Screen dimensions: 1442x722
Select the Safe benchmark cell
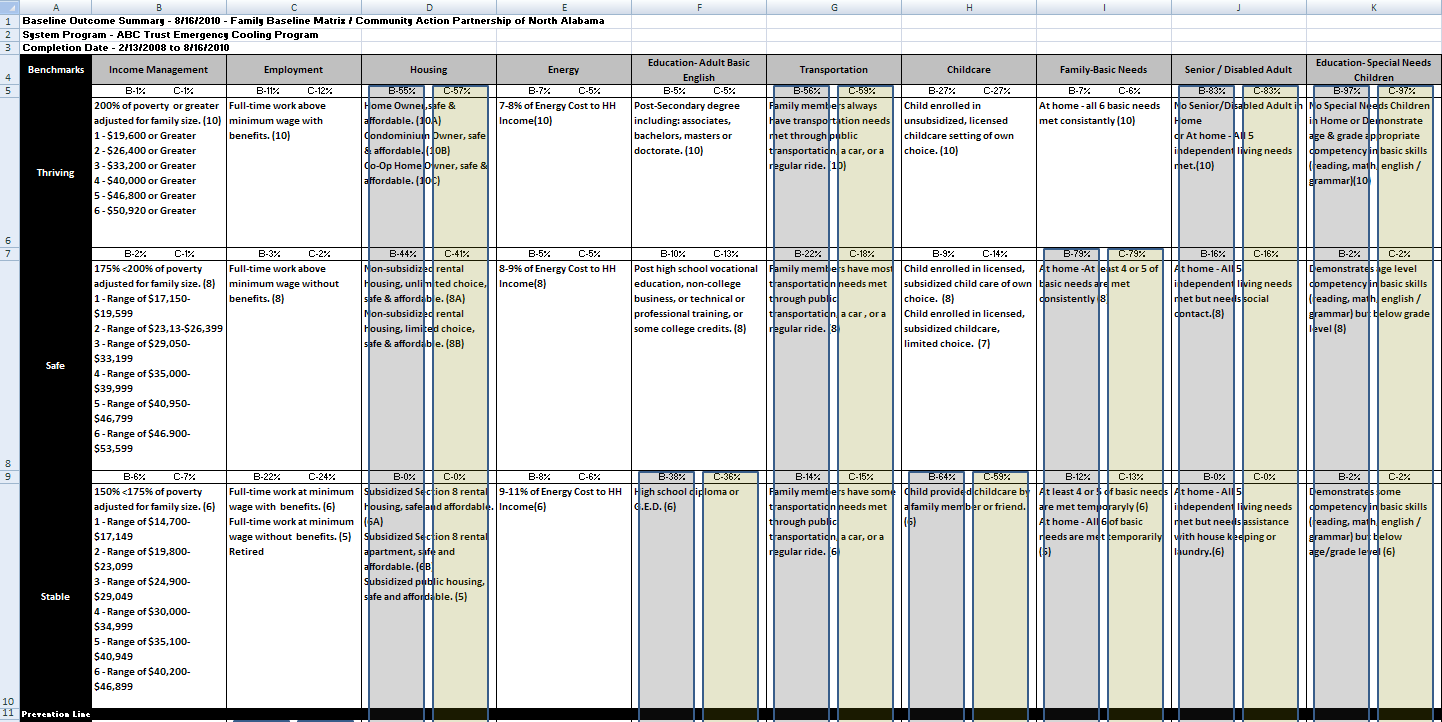click(55, 366)
